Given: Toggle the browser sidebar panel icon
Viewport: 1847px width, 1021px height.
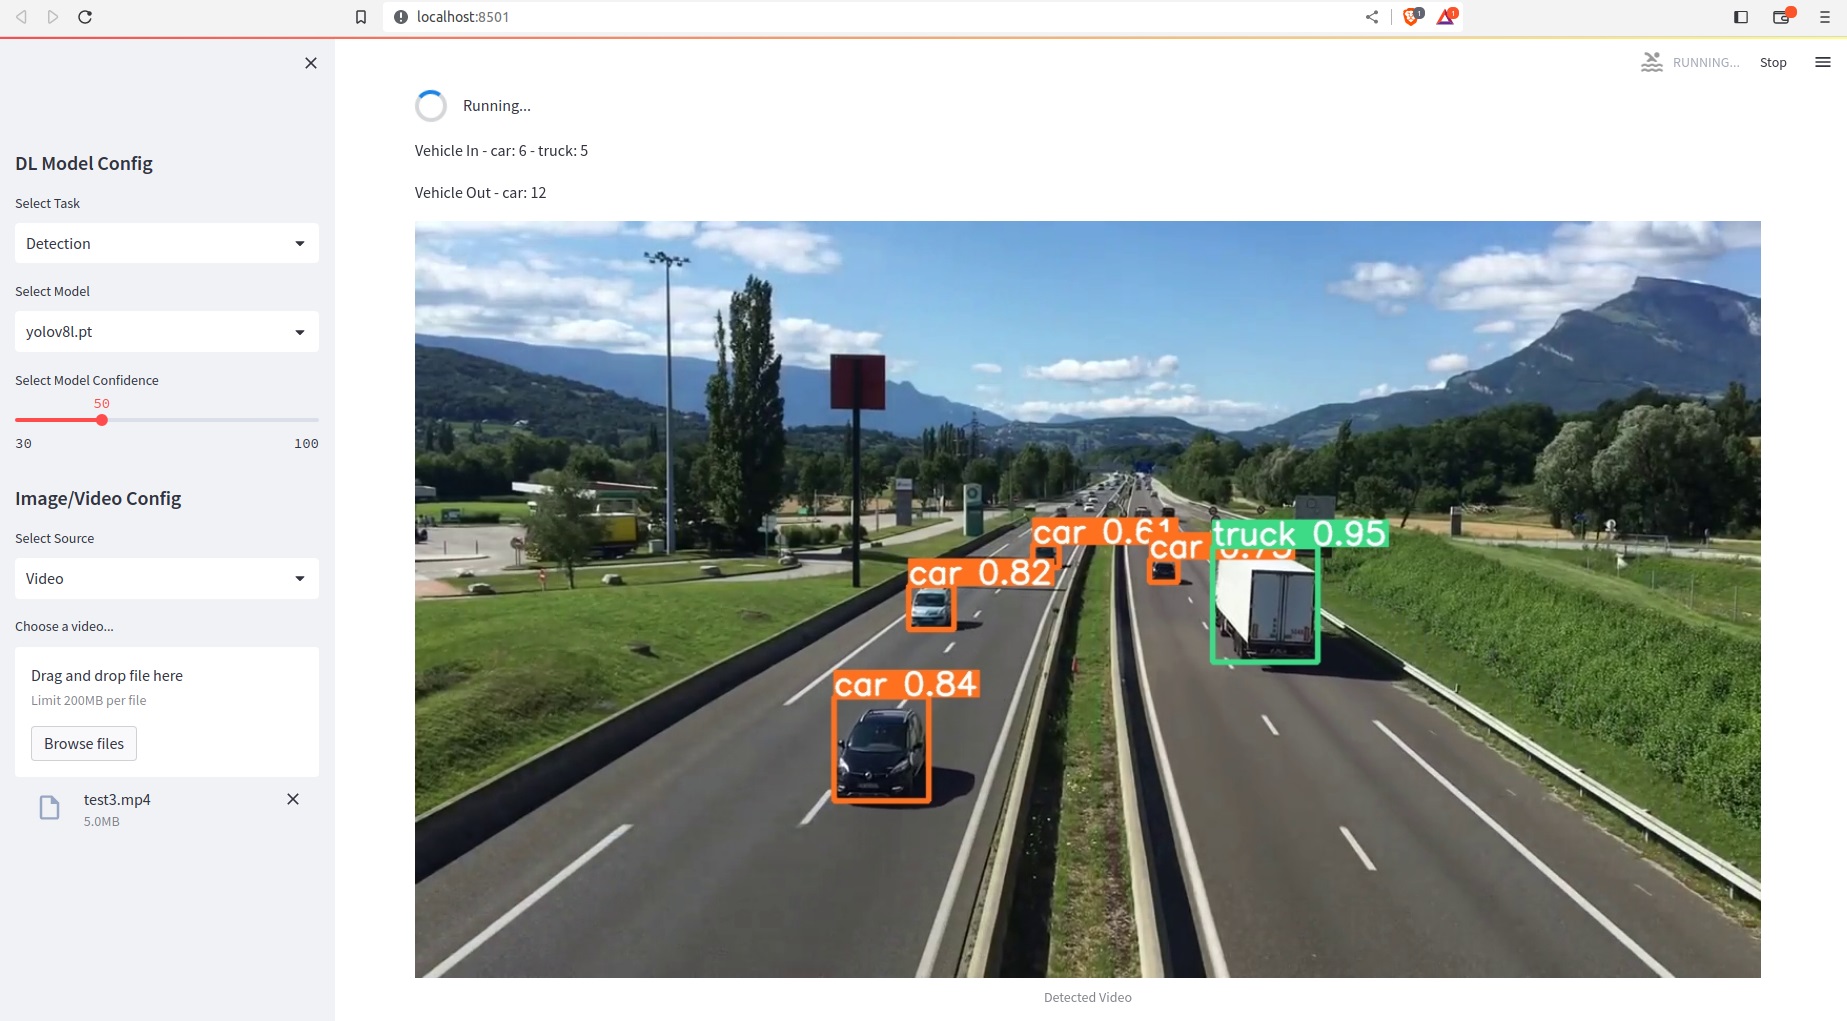Looking at the screenshot, I should tap(1741, 17).
